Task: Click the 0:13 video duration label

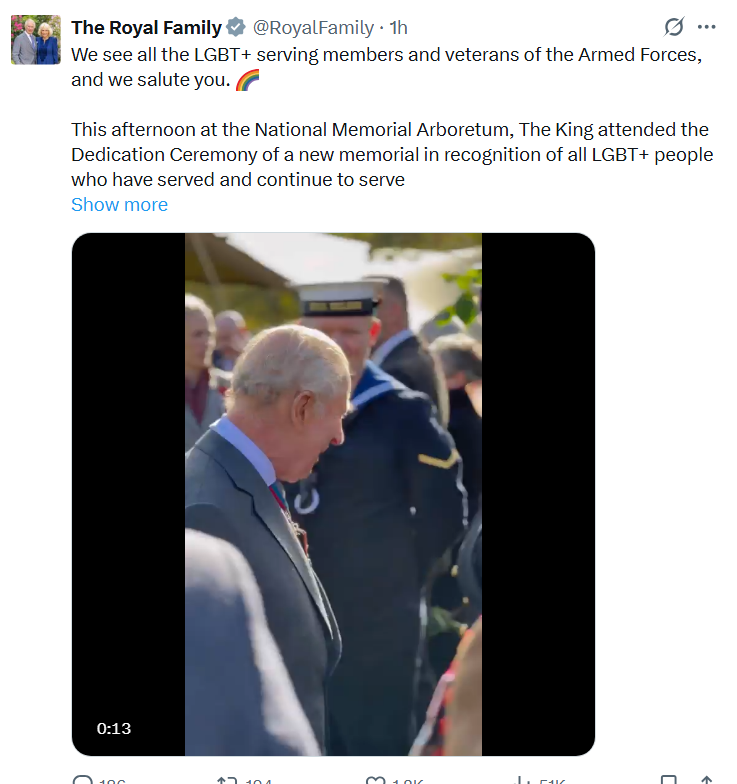Action: point(114,728)
